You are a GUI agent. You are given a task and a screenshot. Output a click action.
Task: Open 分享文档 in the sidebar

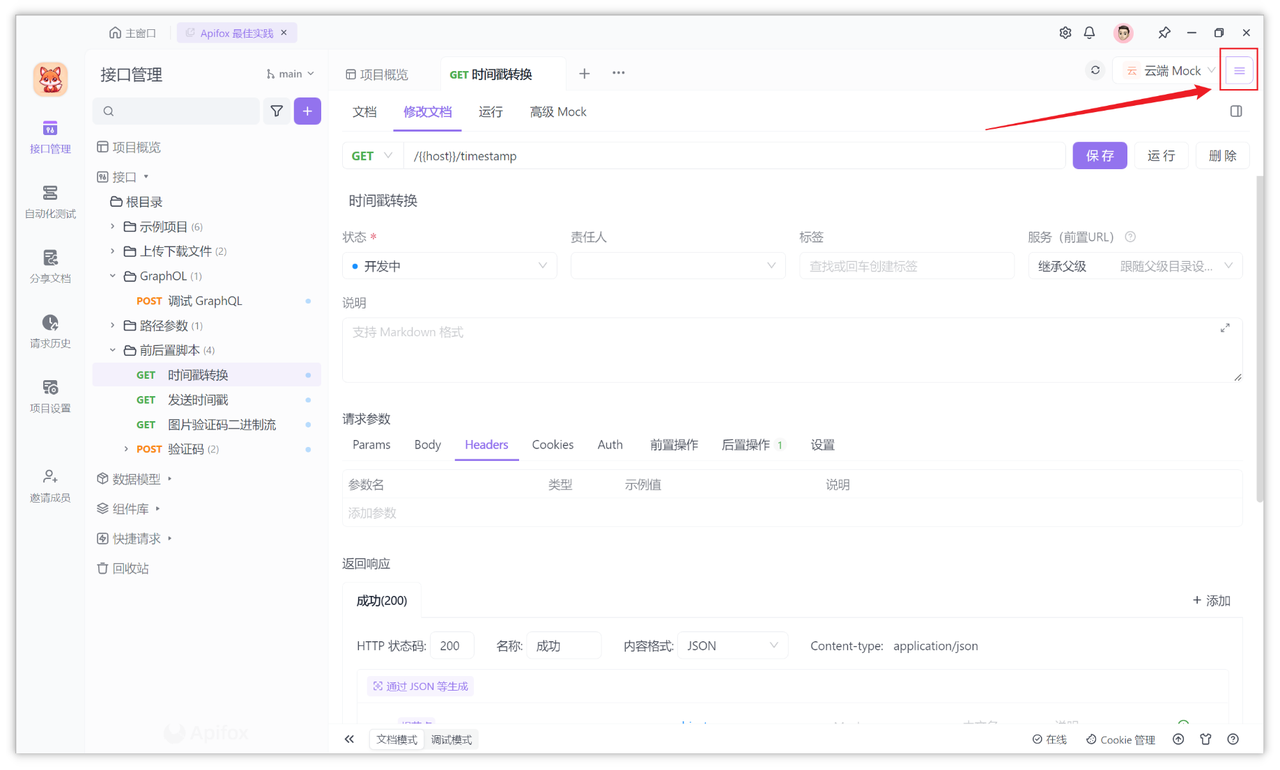[x=50, y=267]
